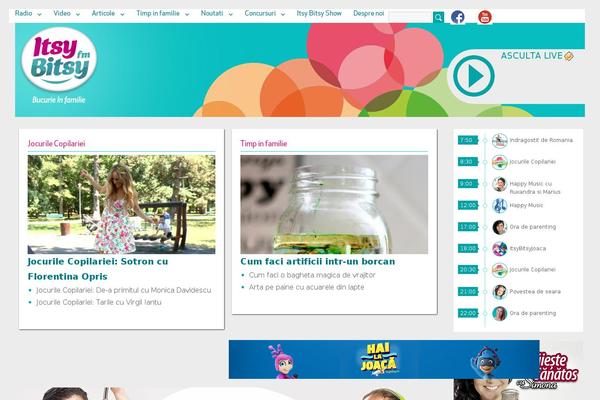Select the 17:00 time slot
The image size is (600, 400).
[468, 227]
